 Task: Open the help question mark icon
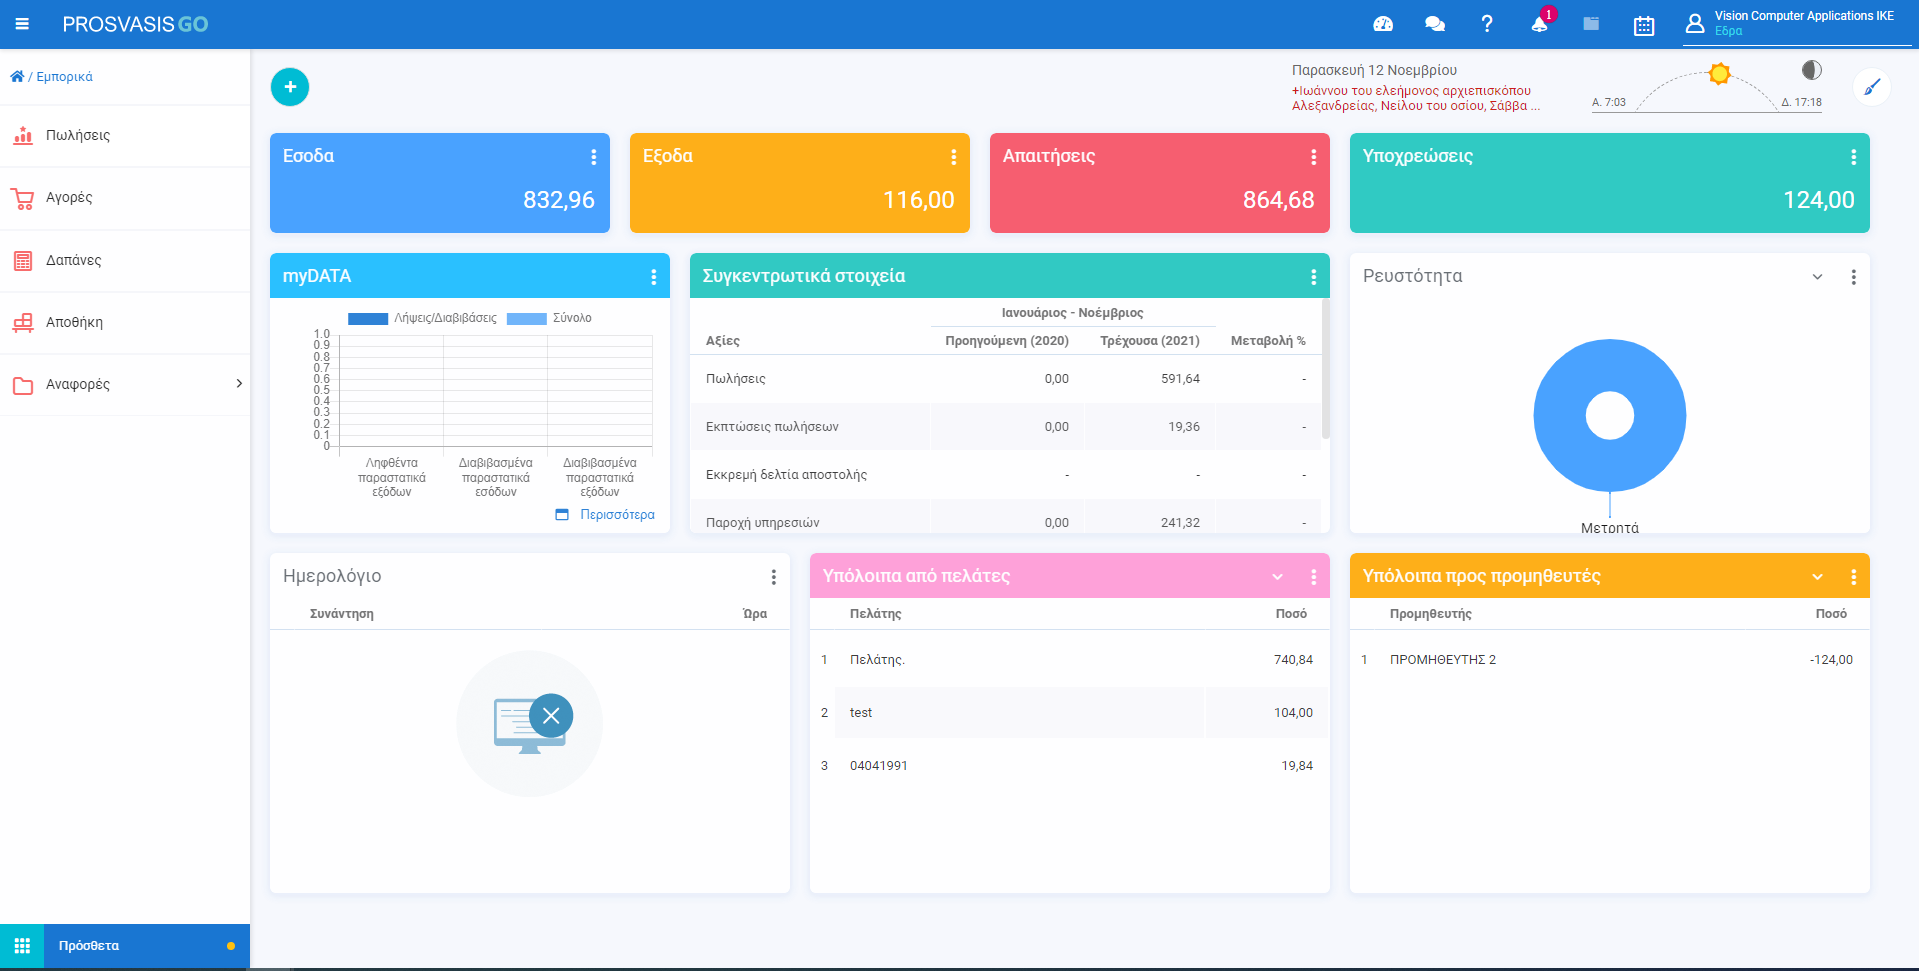point(1487,24)
